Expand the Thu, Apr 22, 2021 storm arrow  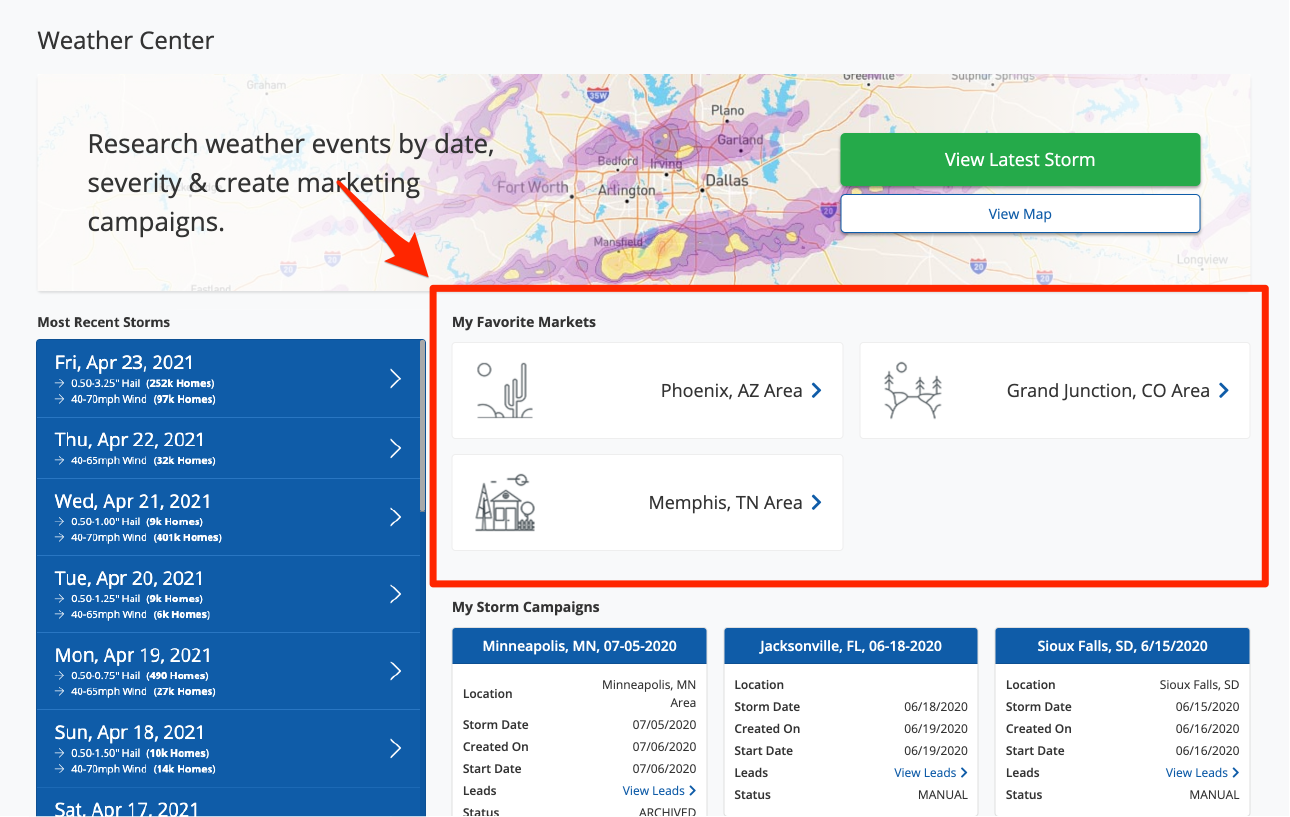pos(395,448)
